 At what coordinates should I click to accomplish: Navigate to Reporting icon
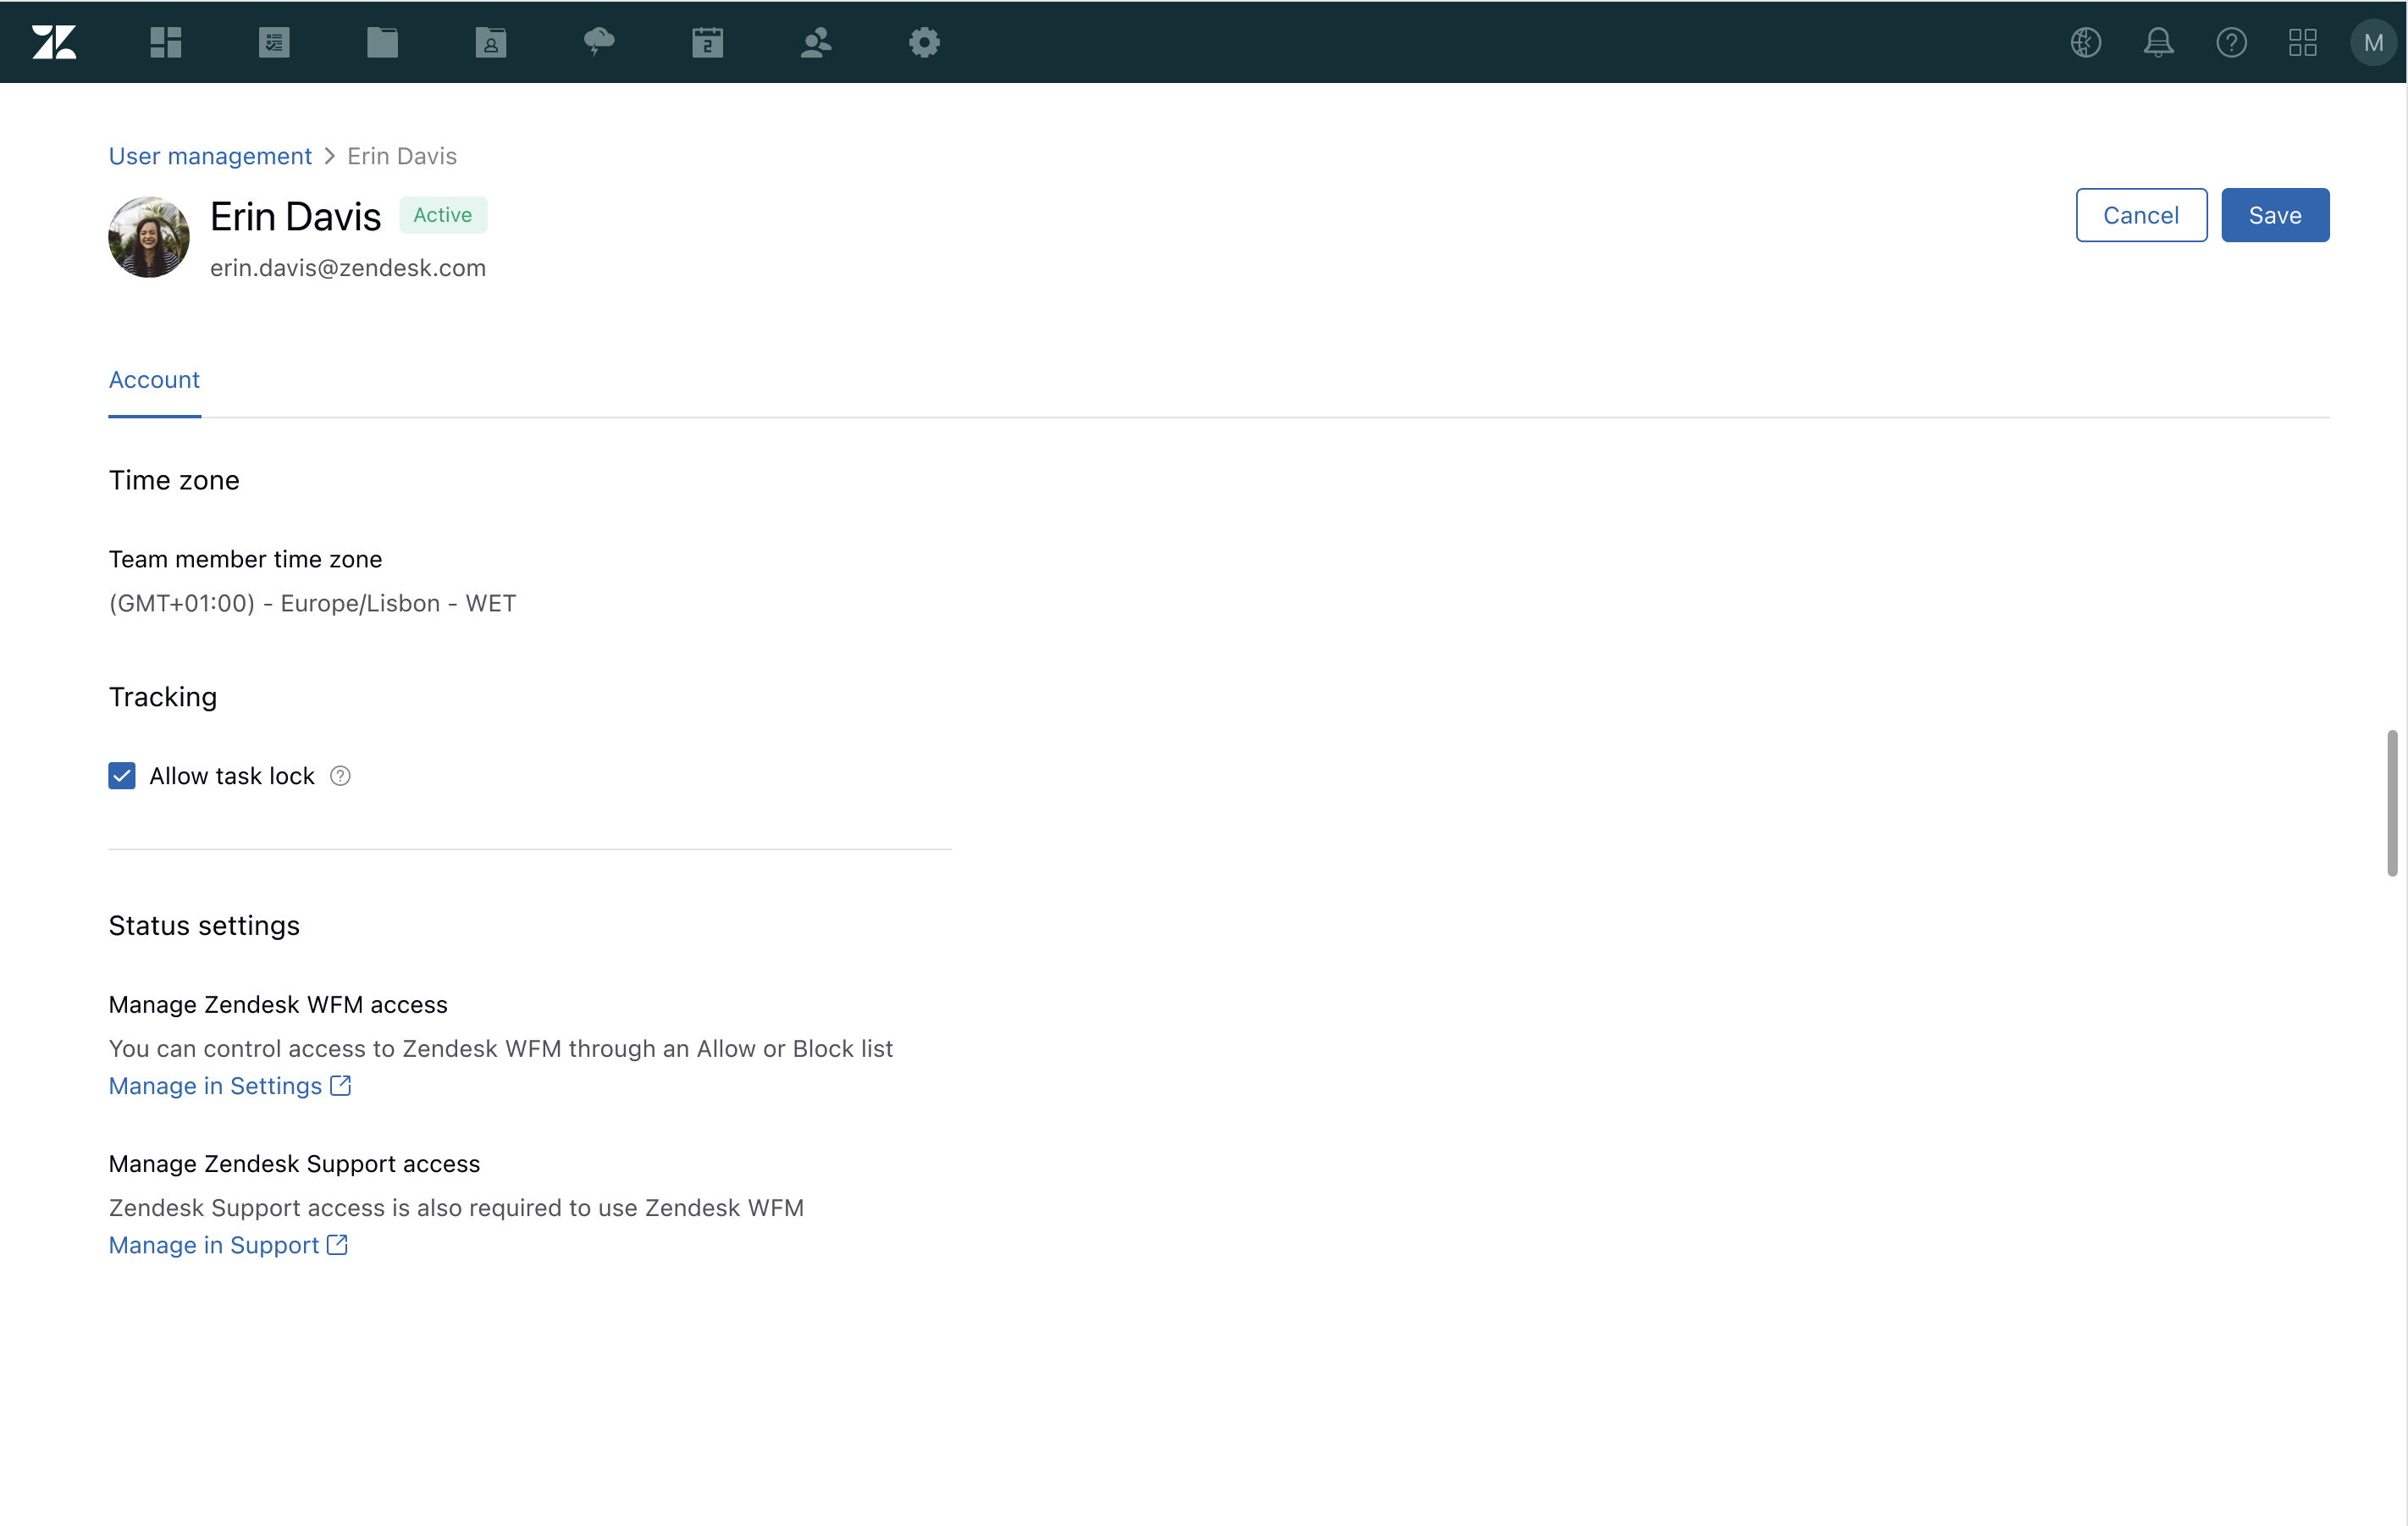tap(275, 41)
